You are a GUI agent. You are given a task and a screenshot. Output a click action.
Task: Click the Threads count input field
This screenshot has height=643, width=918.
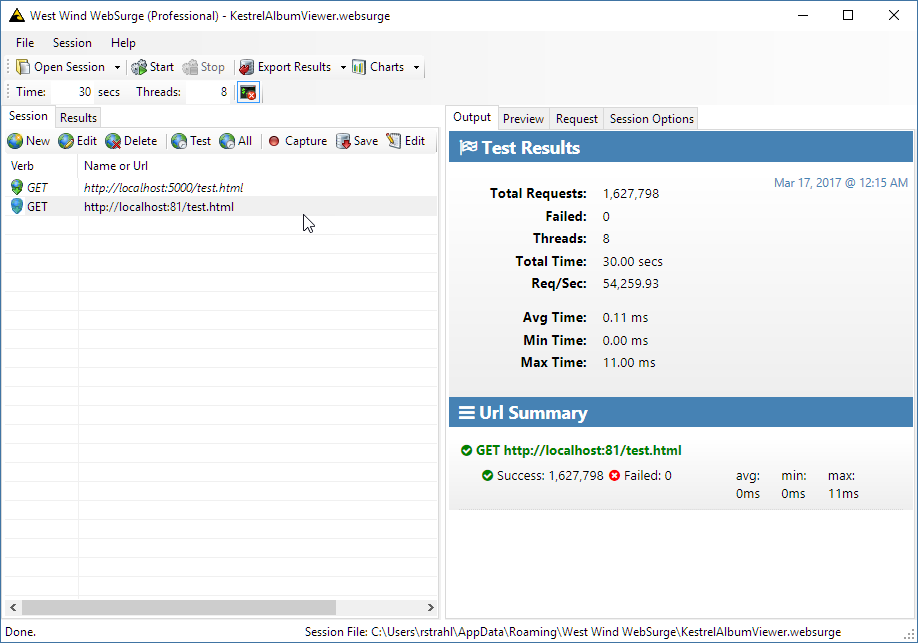click(208, 92)
